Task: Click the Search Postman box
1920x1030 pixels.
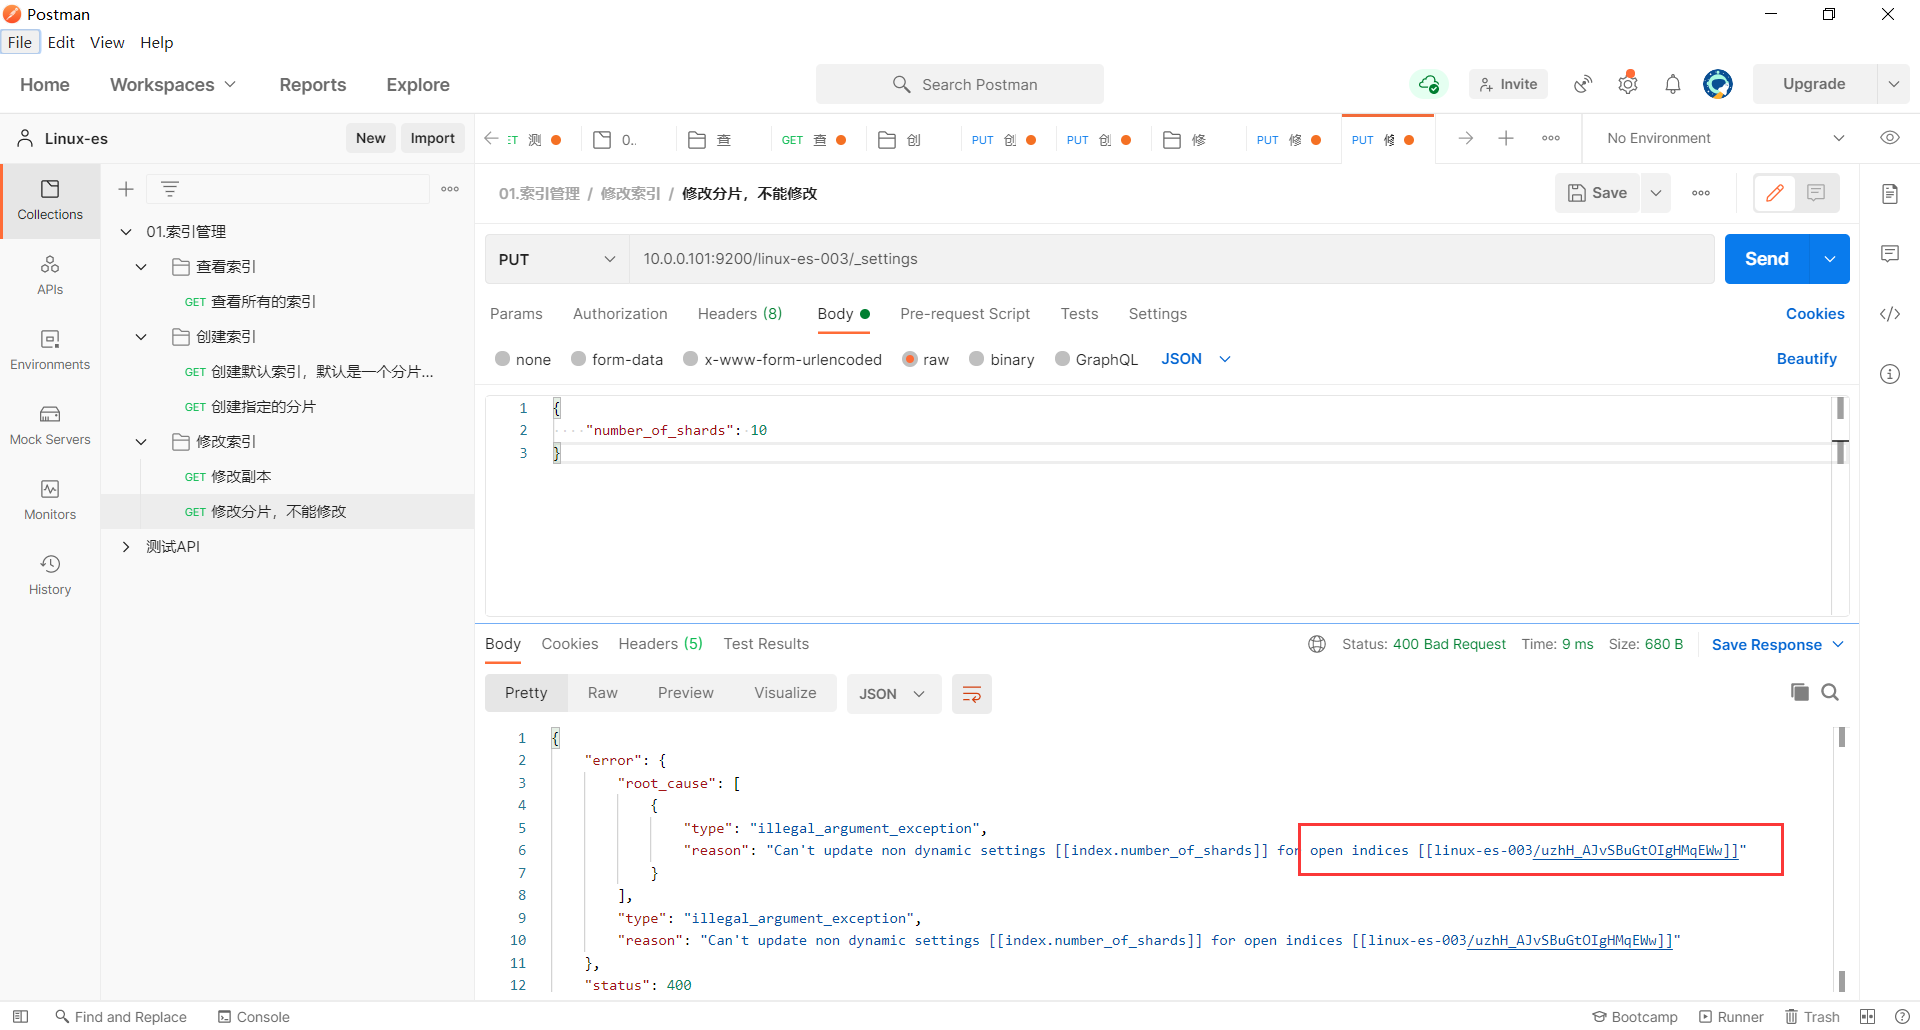Action: (x=960, y=84)
